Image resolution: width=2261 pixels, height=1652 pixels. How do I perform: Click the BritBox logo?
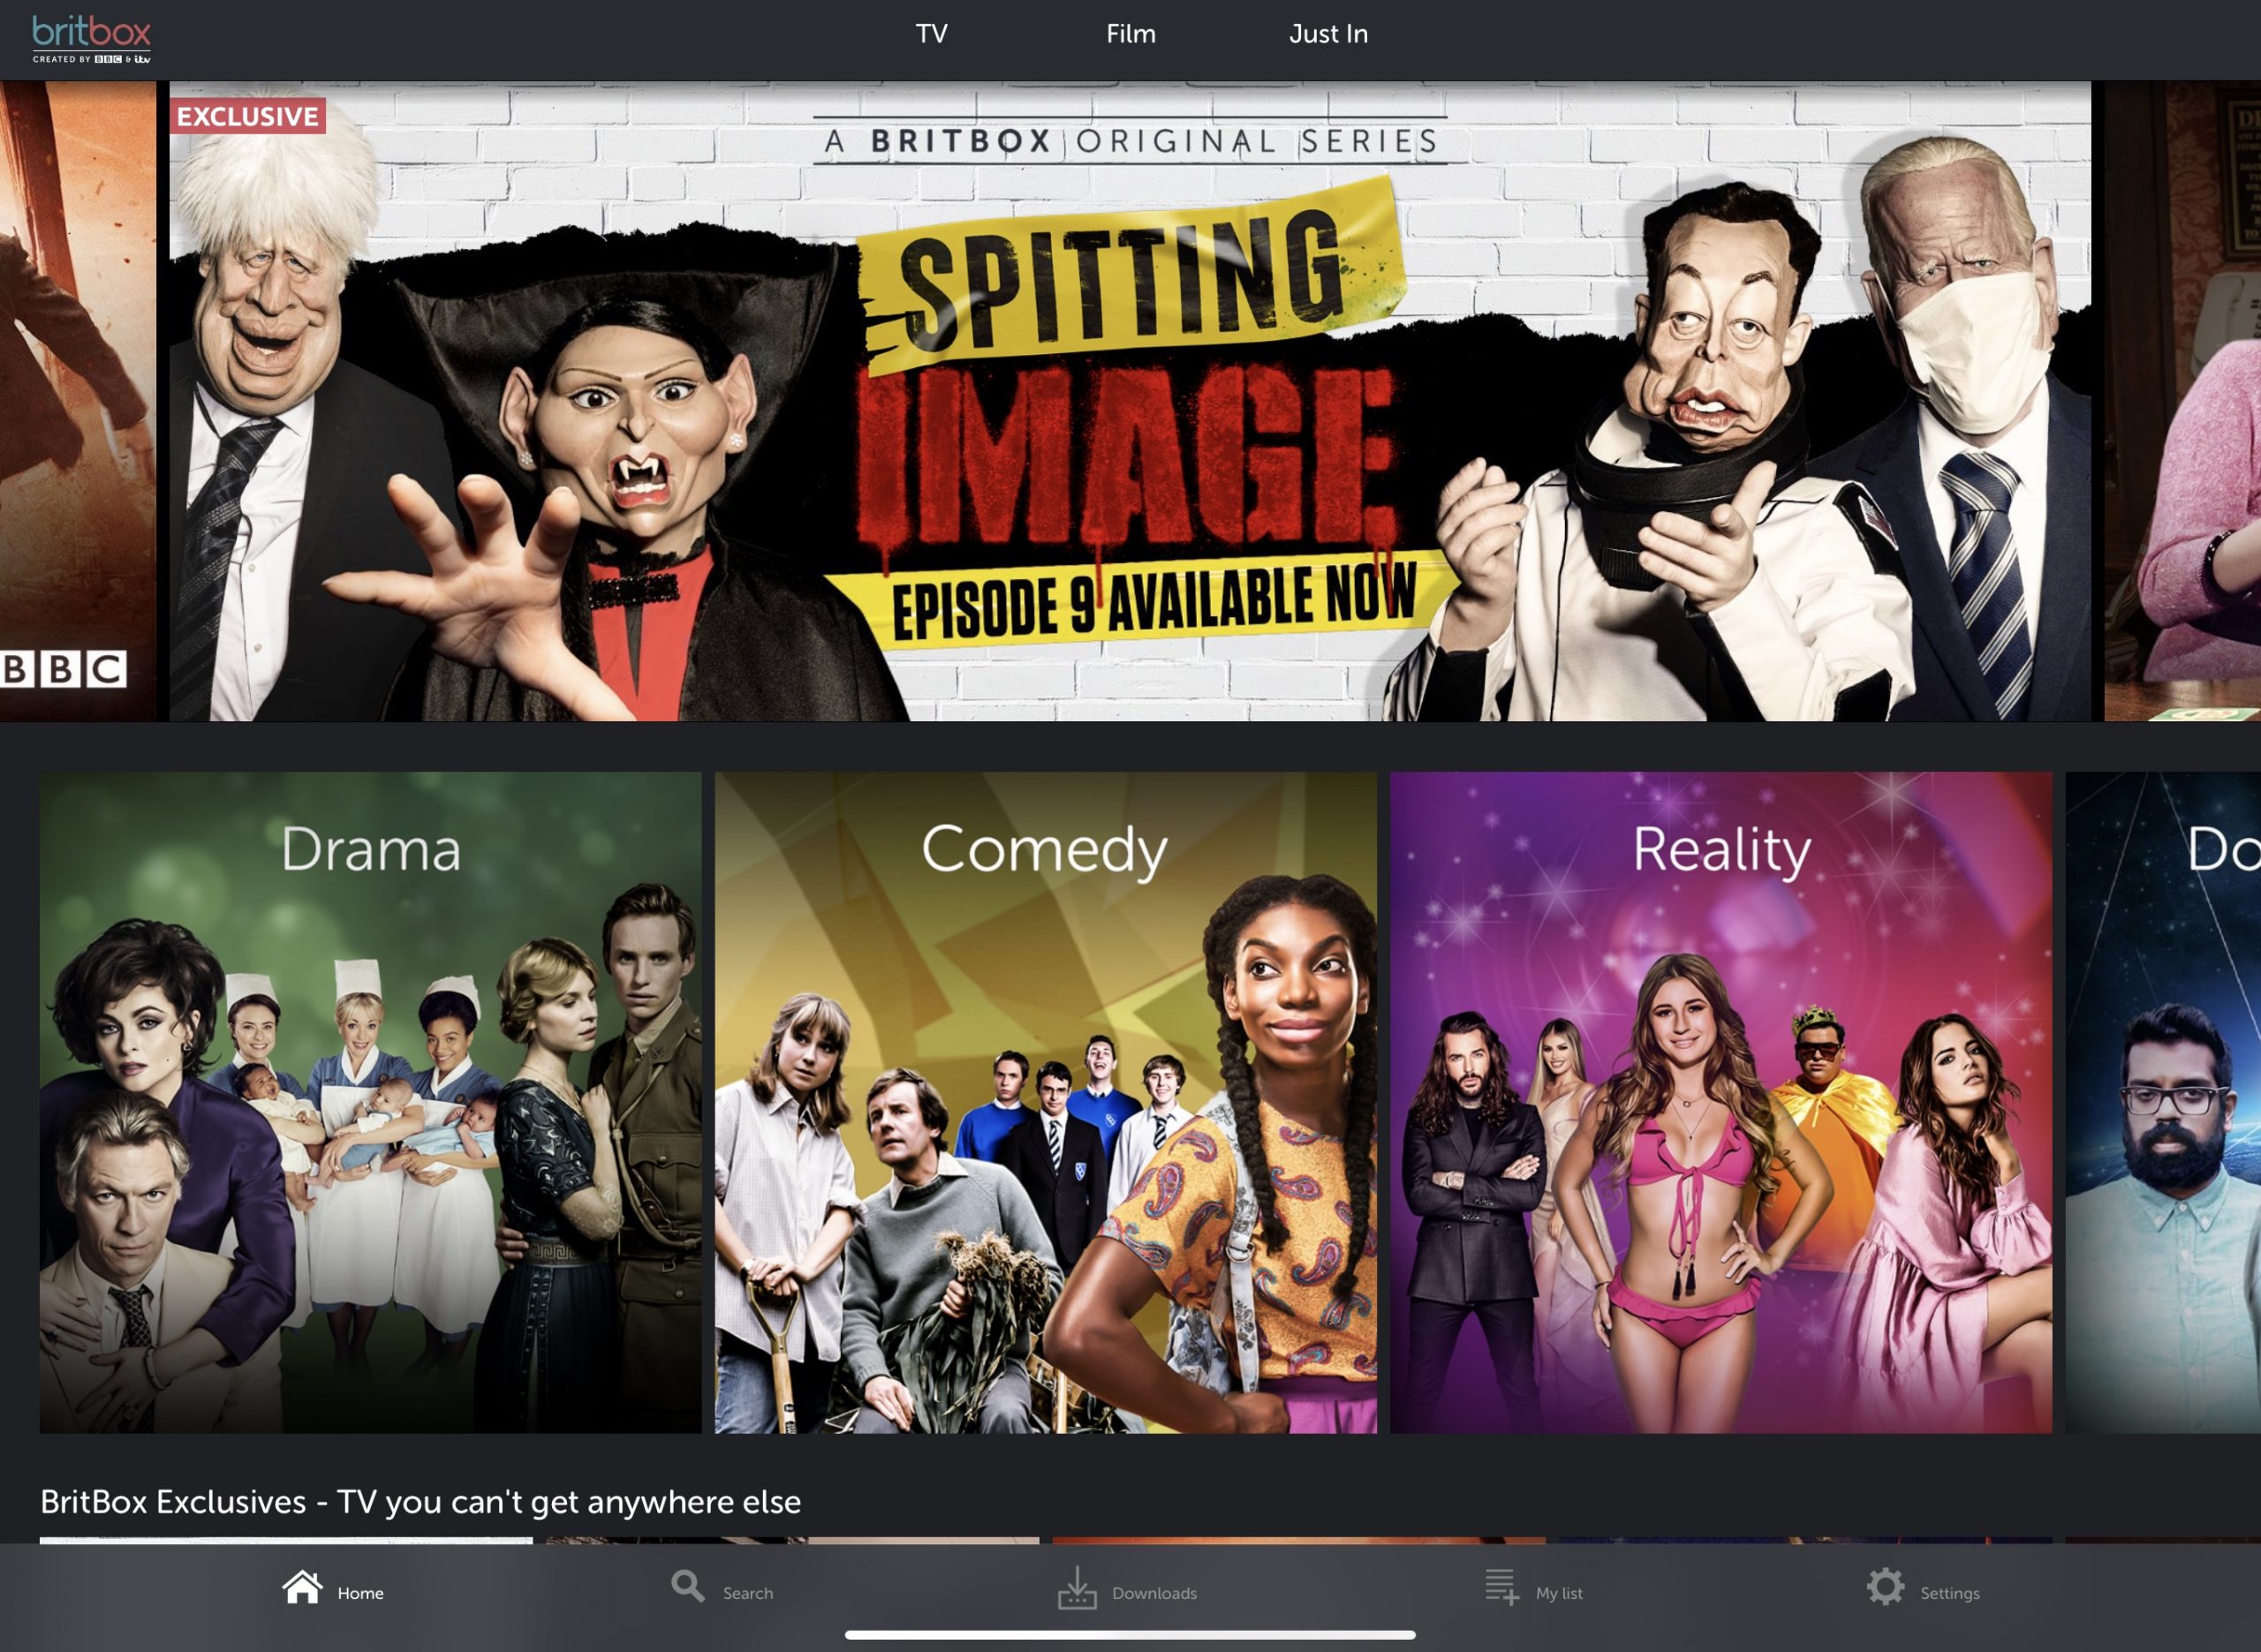click(x=91, y=38)
